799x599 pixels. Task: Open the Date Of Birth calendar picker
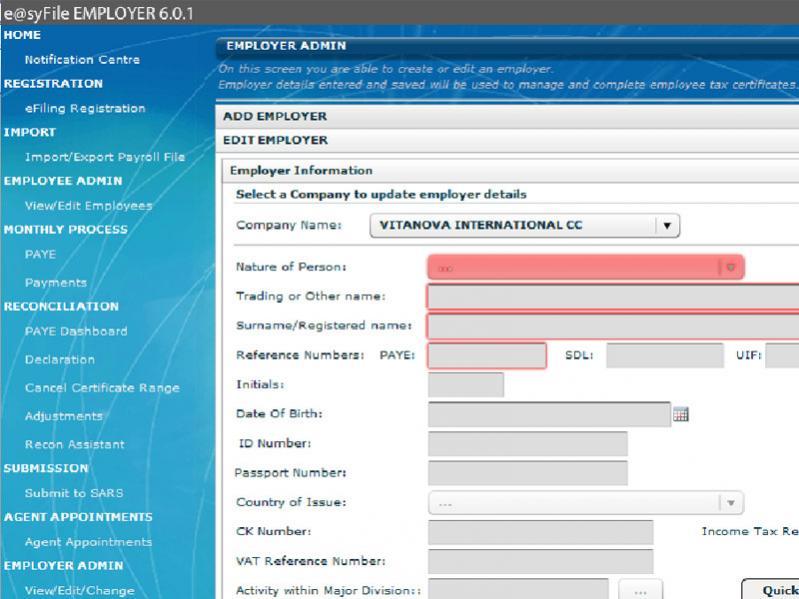pos(681,415)
